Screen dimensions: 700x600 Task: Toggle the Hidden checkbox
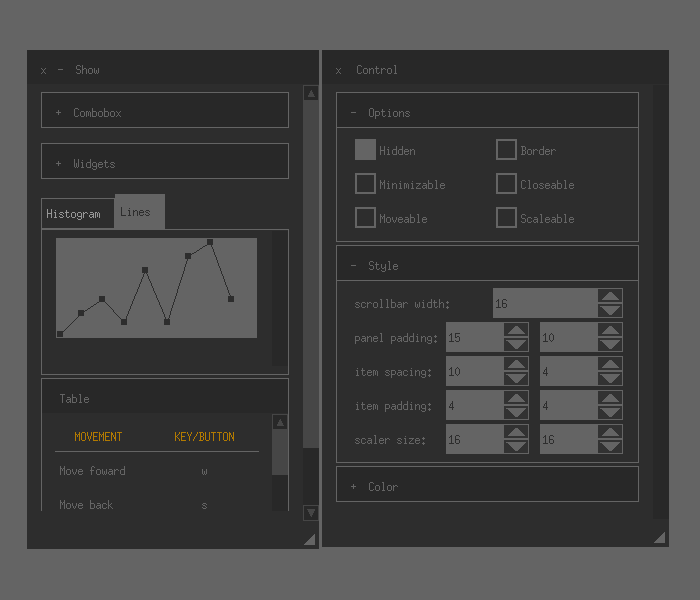tap(365, 150)
